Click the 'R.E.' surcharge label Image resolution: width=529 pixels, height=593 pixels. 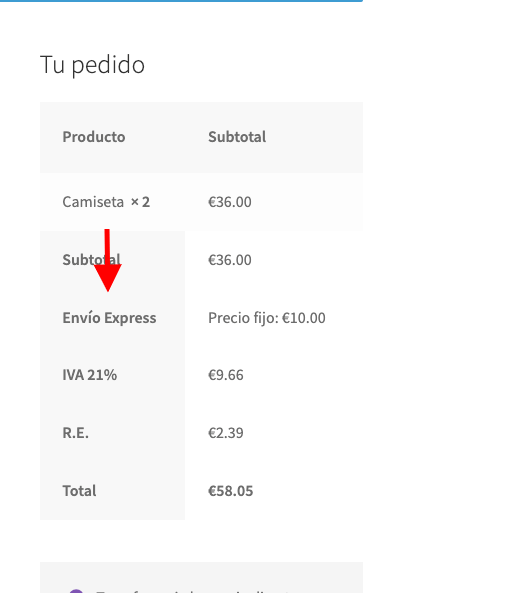[76, 433]
